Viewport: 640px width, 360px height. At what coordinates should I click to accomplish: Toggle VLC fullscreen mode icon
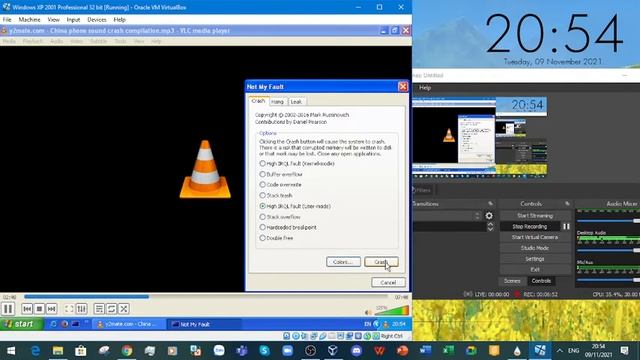(69, 309)
